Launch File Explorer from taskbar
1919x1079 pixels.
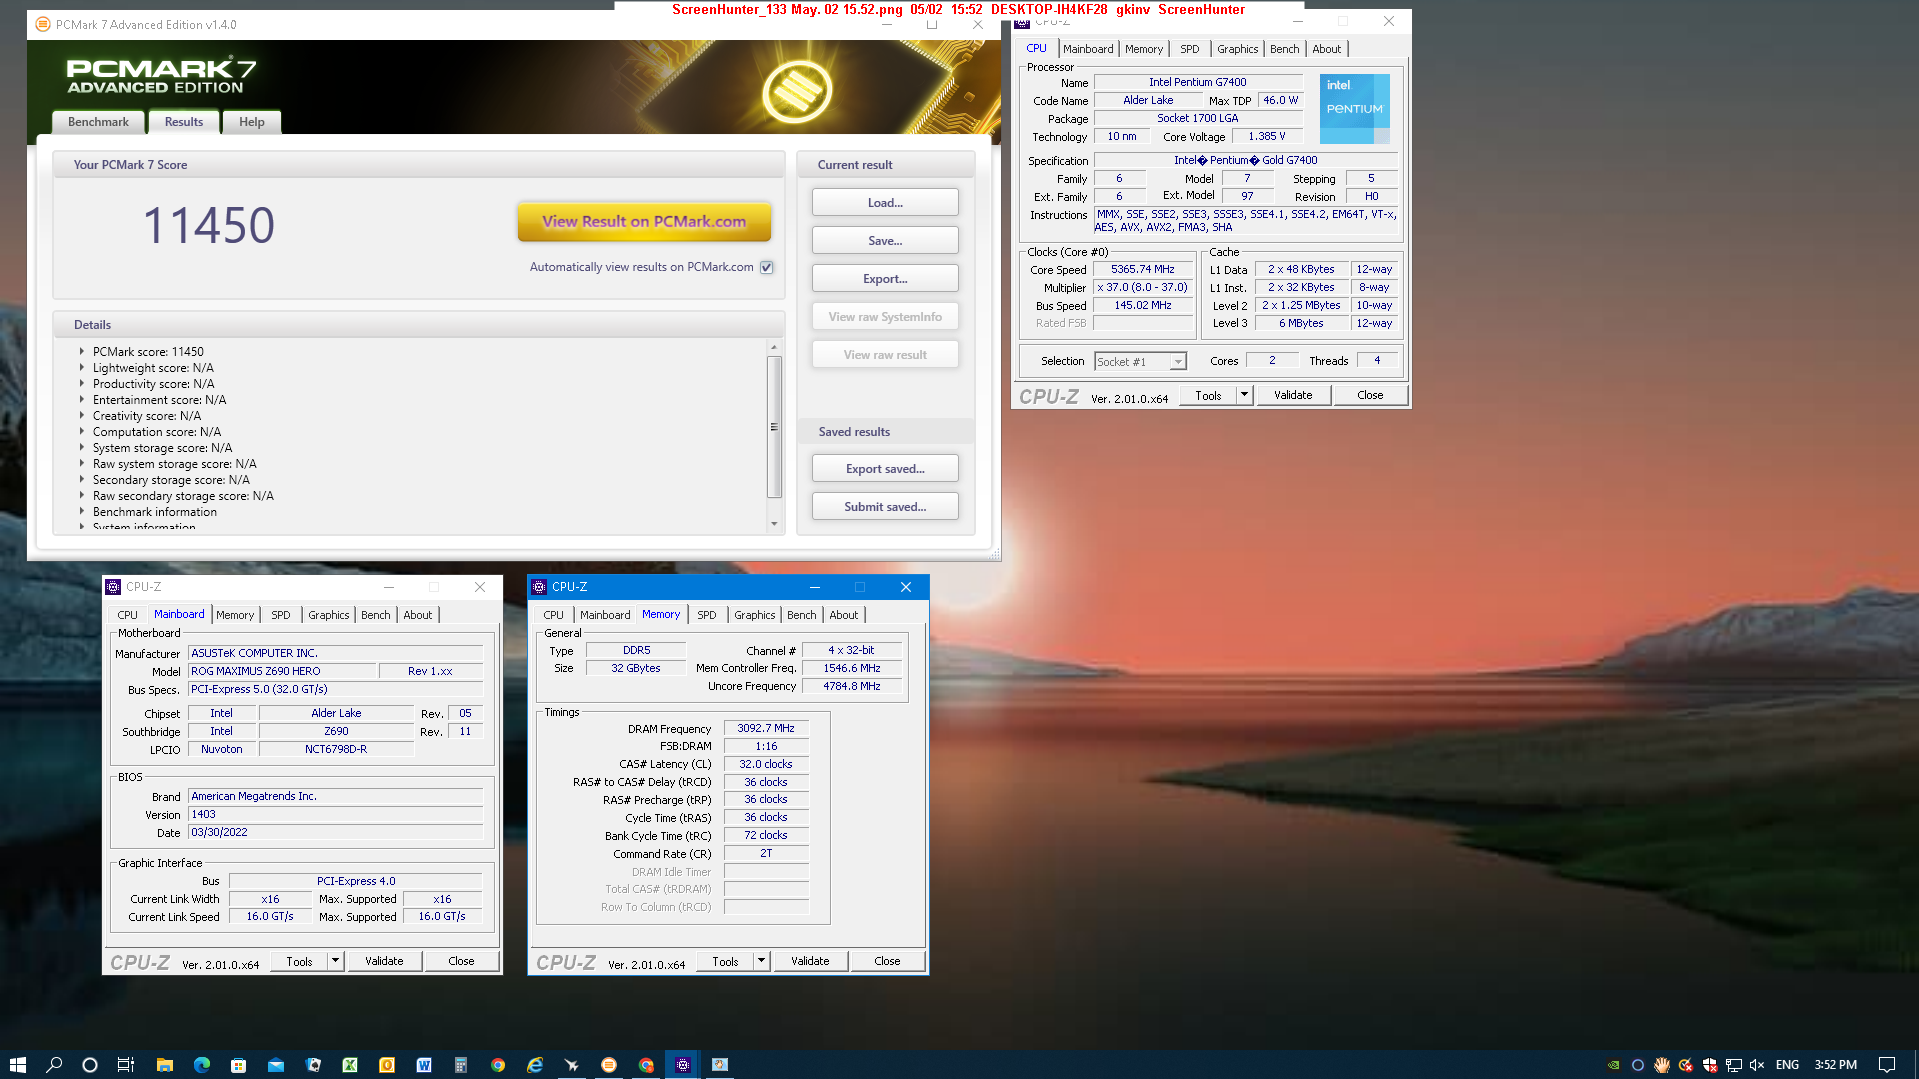pyautogui.click(x=165, y=1065)
